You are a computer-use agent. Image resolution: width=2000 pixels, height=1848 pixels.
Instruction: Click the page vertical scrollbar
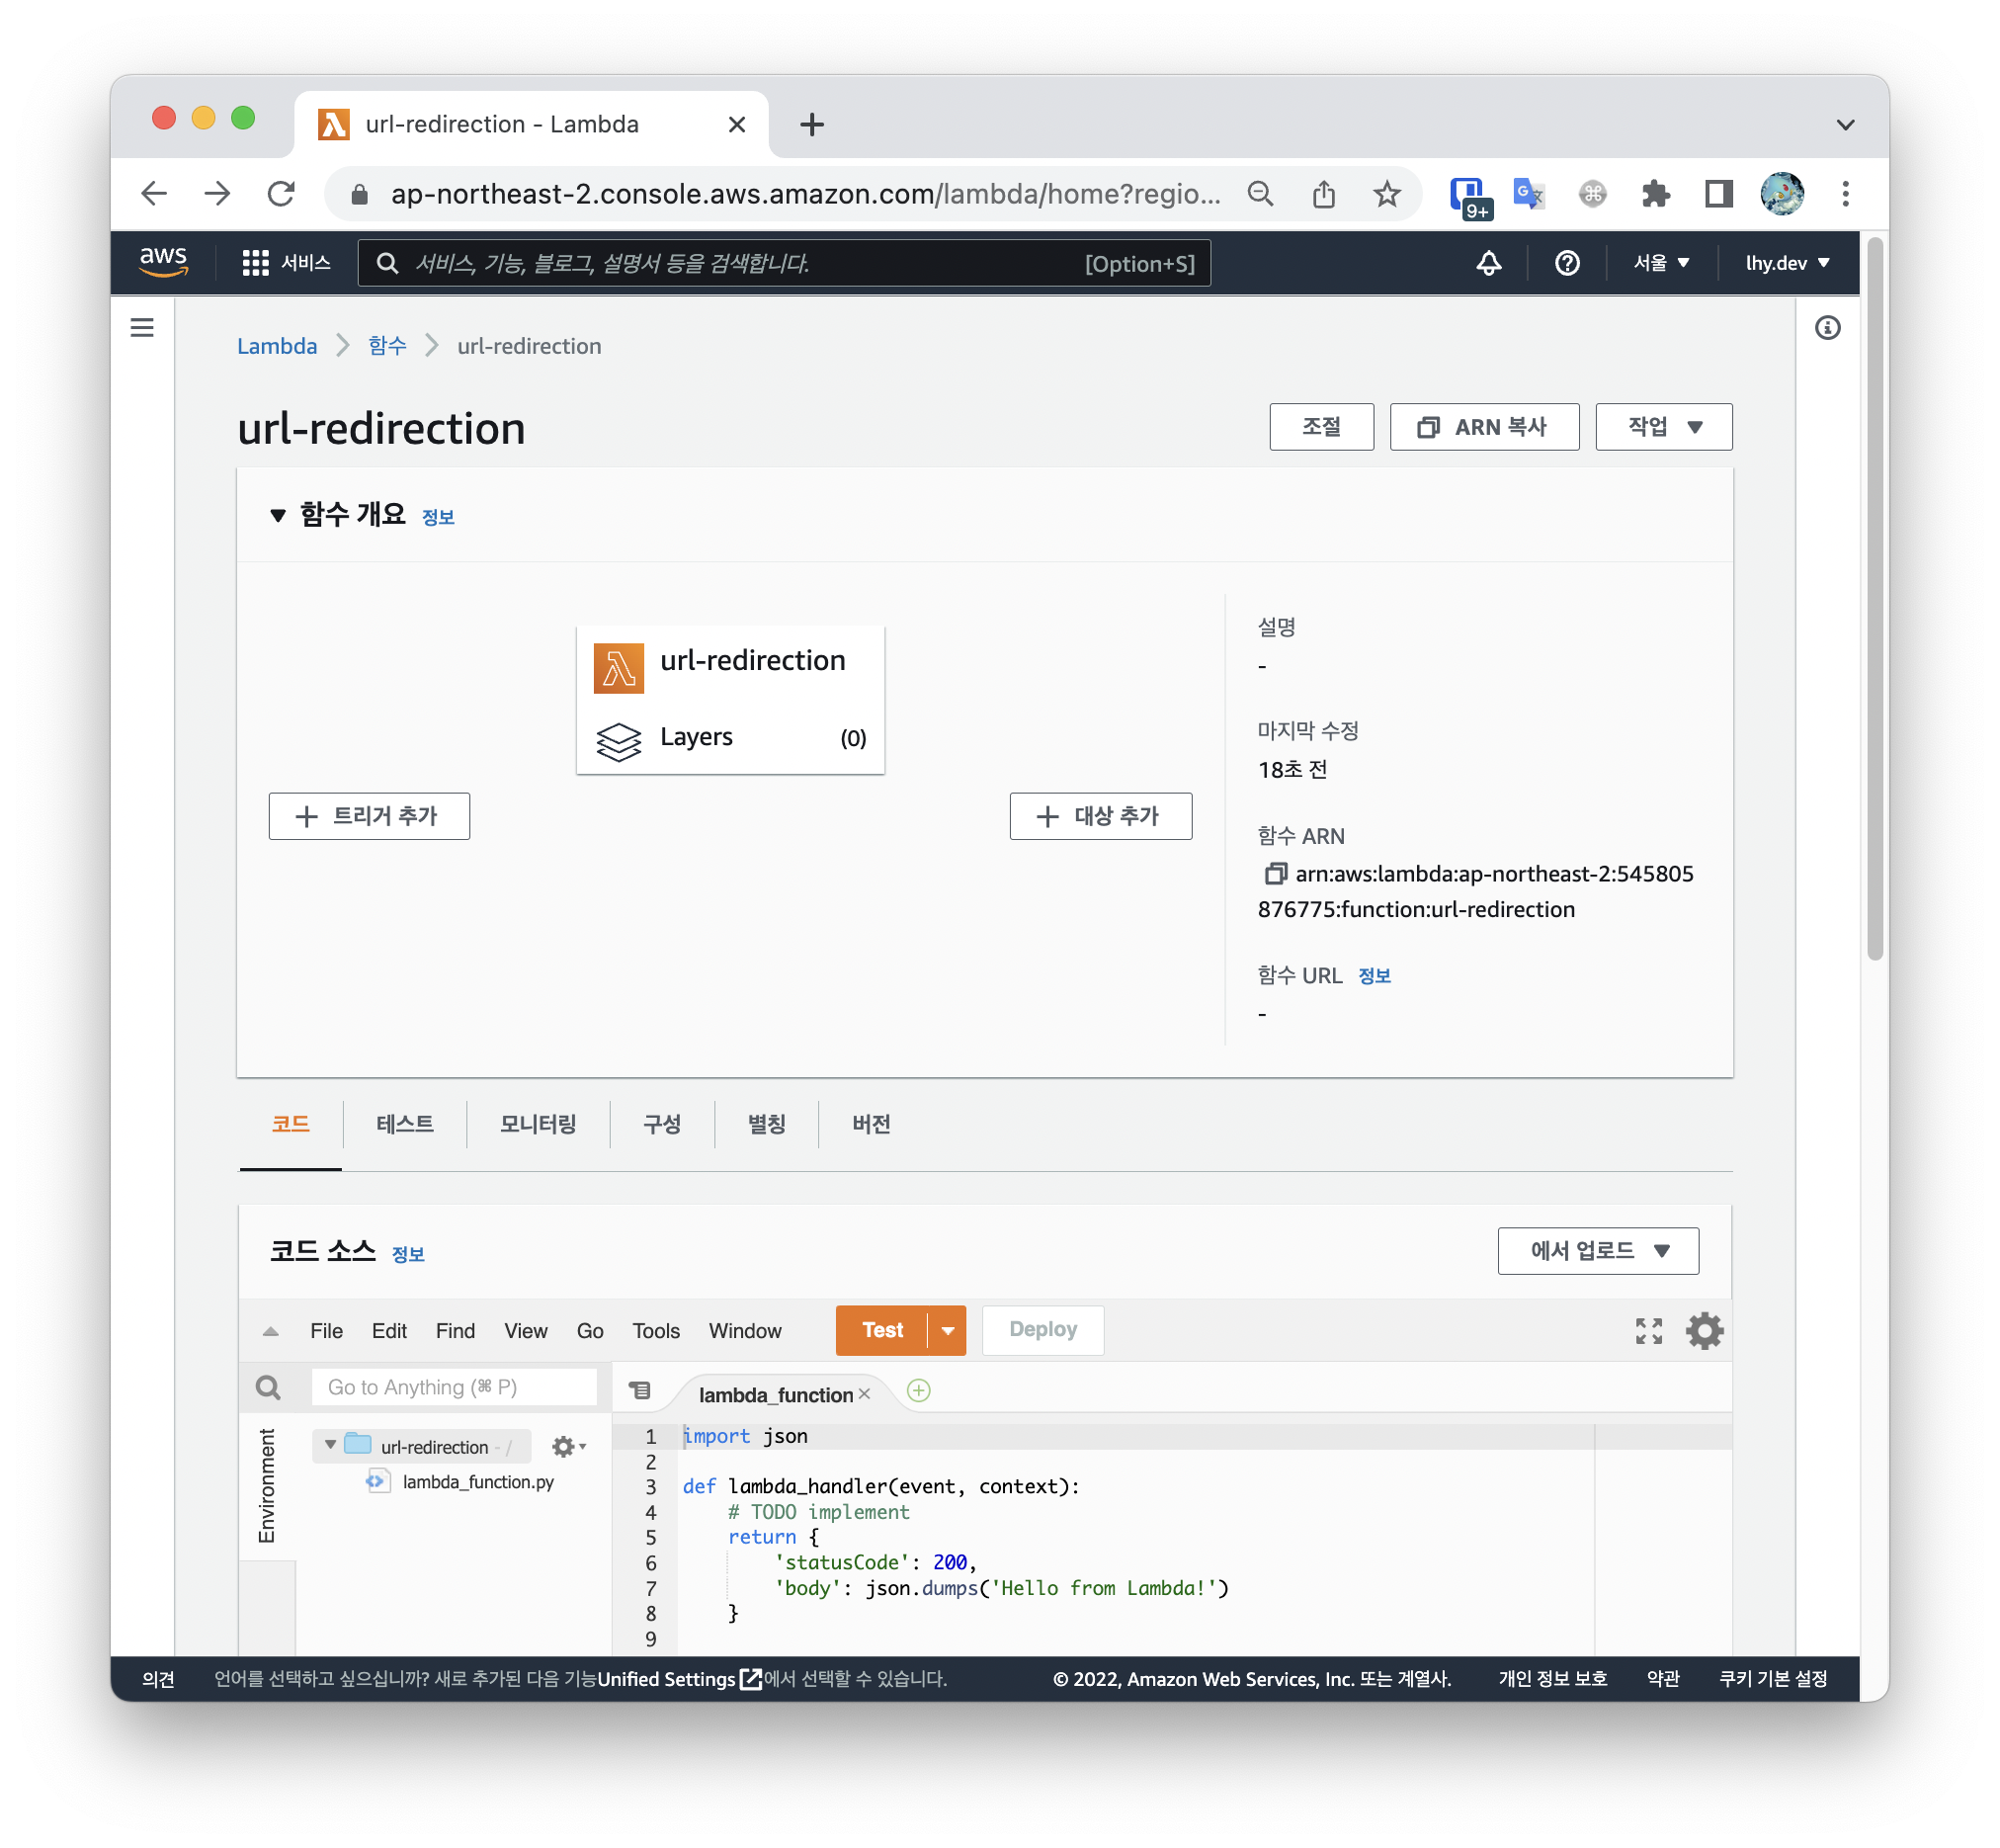point(1875,600)
